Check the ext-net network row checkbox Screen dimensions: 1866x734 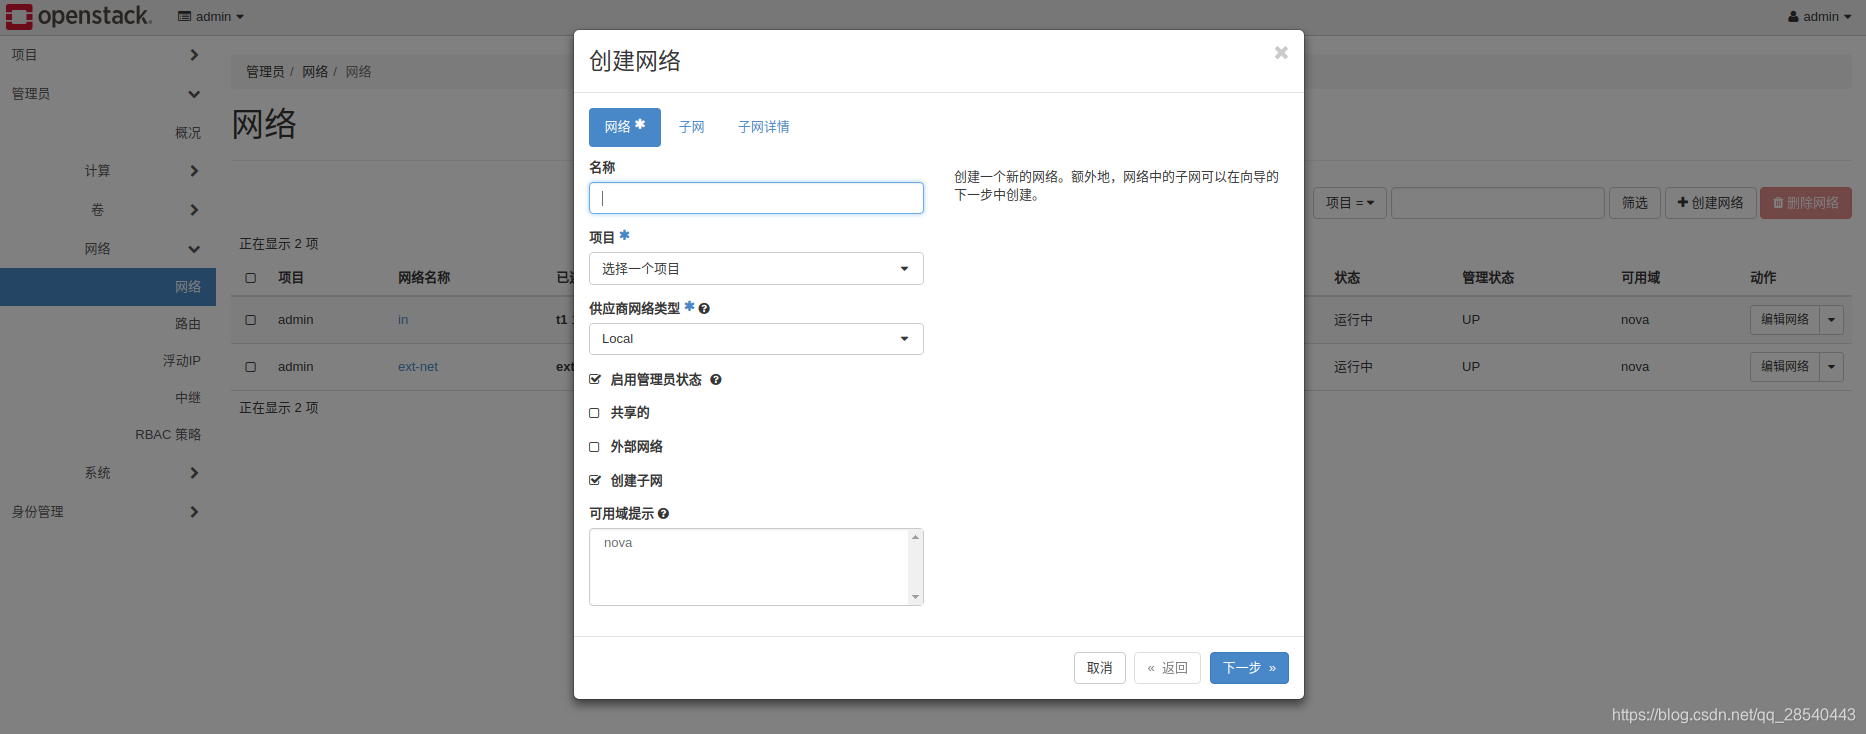(x=251, y=367)
